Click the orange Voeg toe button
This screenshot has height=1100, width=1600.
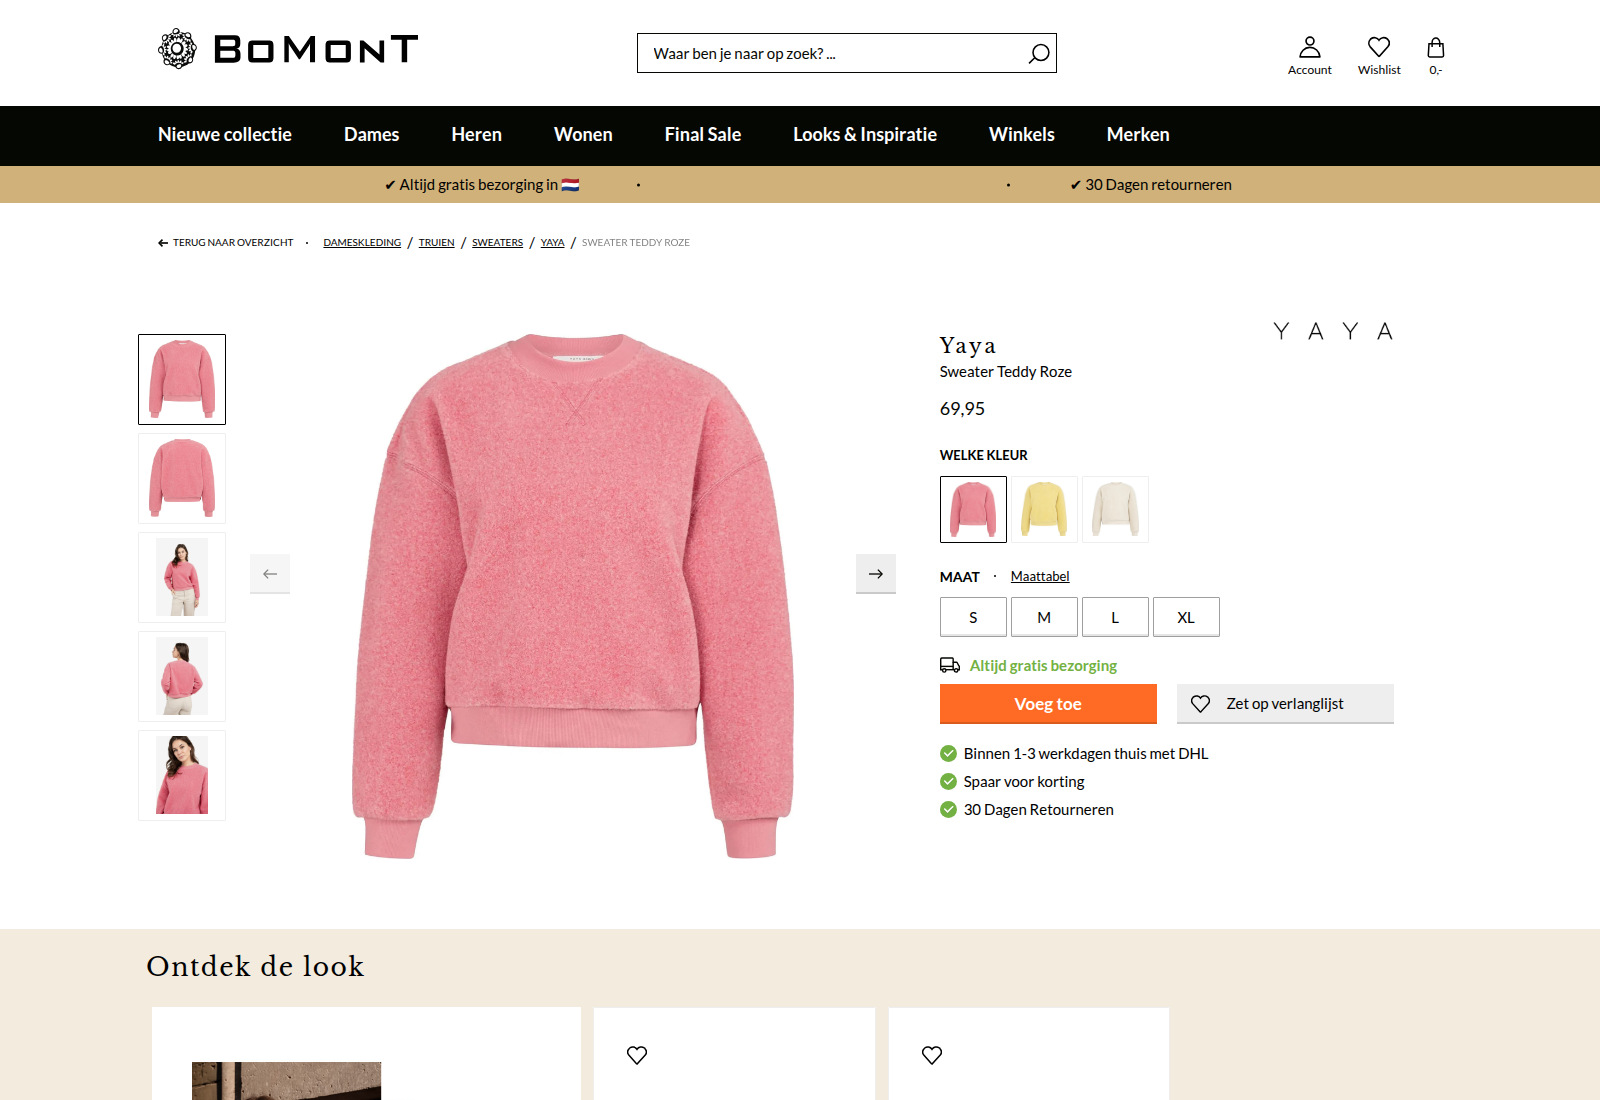(1048, 704)
